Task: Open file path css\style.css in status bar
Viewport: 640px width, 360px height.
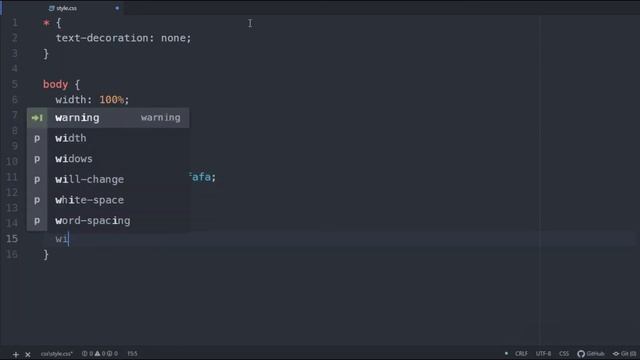Action: click(57, 354)
